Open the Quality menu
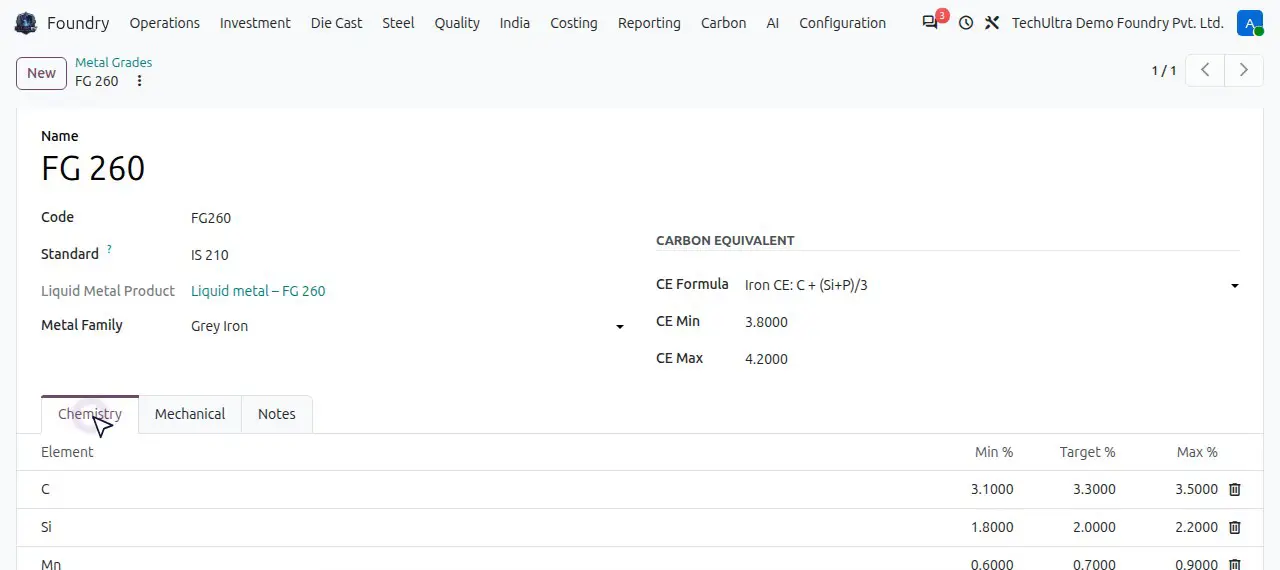Screen dimensions: 1280x570 457,23
